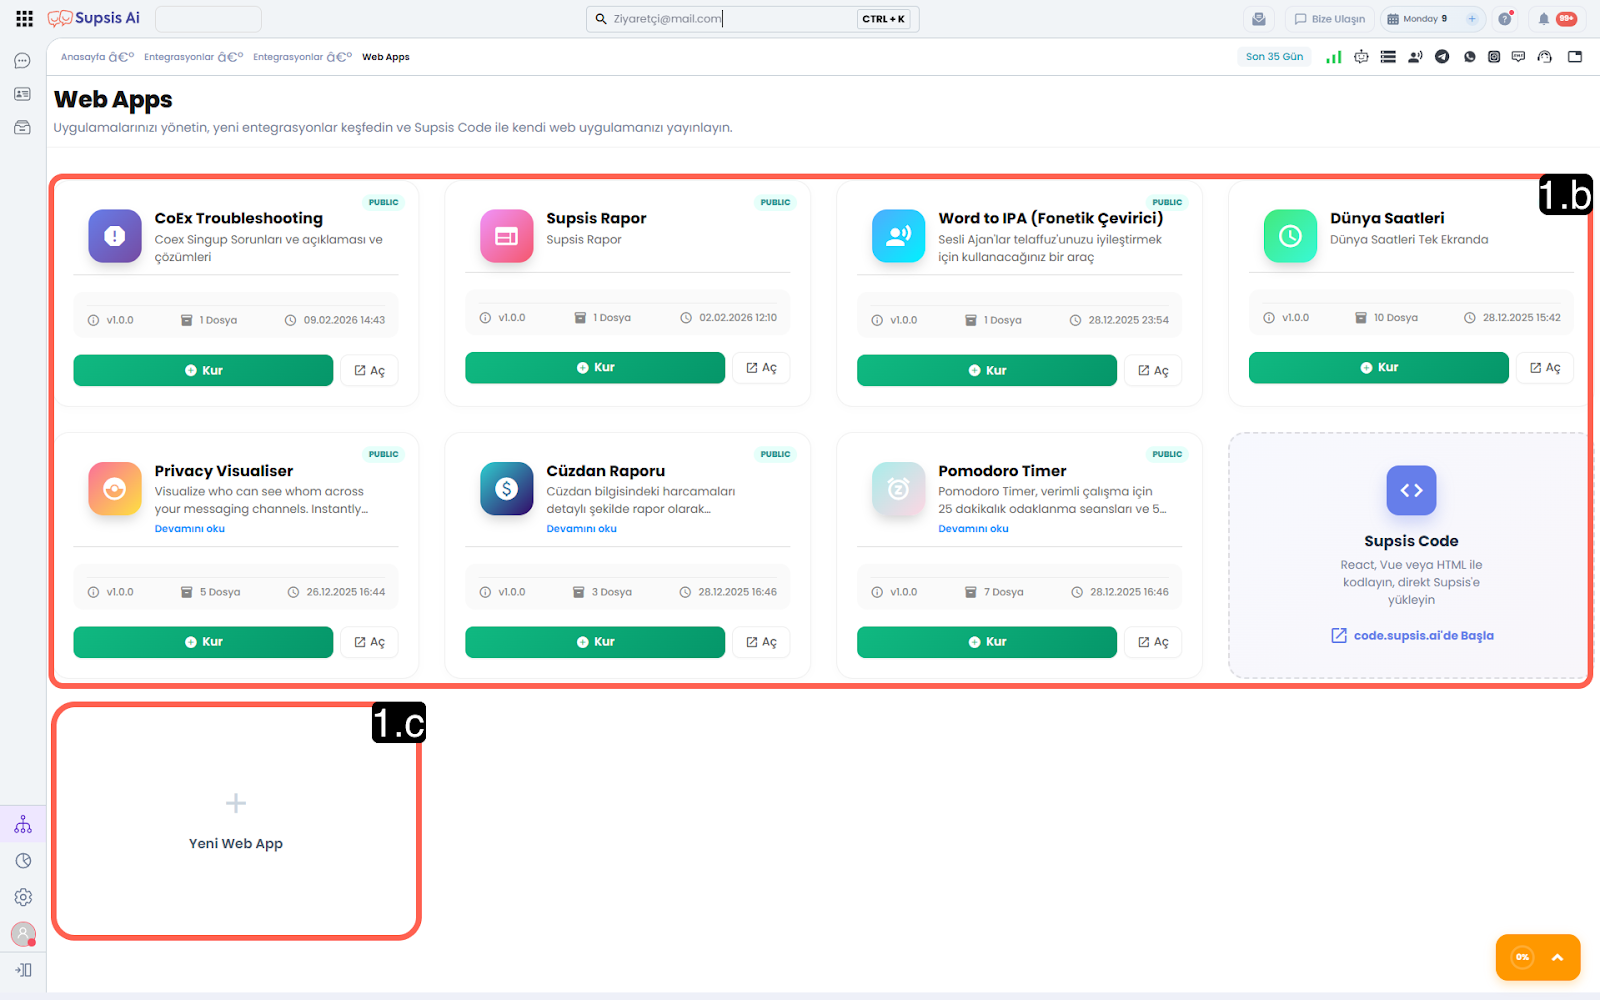Open the apps grid launcher icon
Image resolution: width=1600 pixels, height=1000 pixels.
(x=24, y=19)
